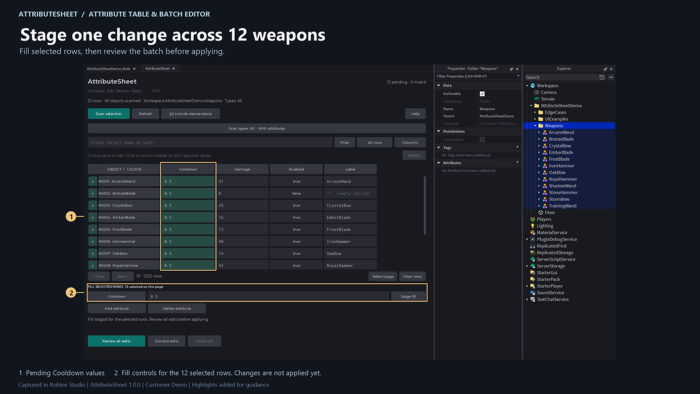Collapse the Permissions section in Properties
700x394 pixels.
click(438, 131)
